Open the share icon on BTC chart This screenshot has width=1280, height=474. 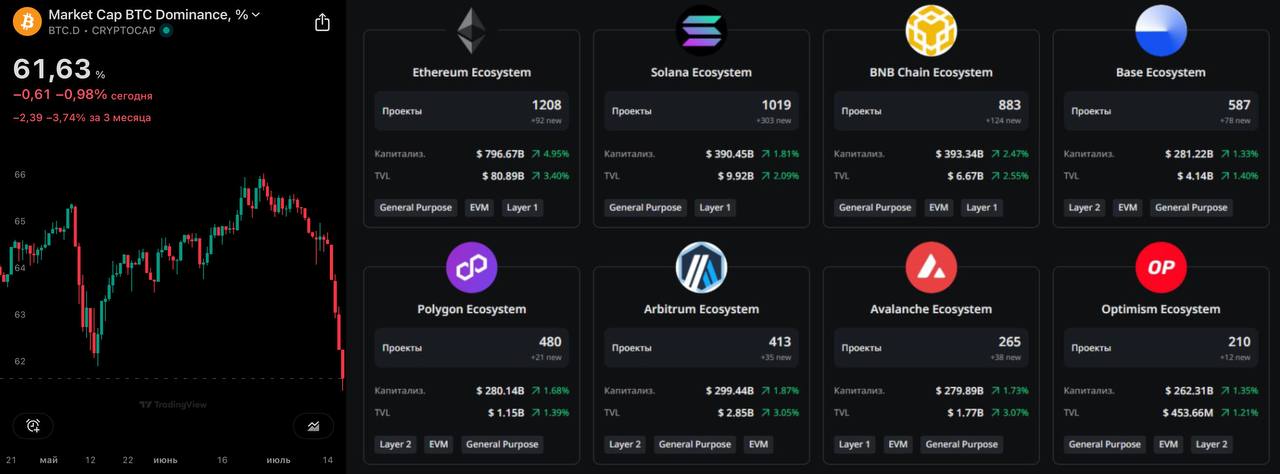point(322,22)
